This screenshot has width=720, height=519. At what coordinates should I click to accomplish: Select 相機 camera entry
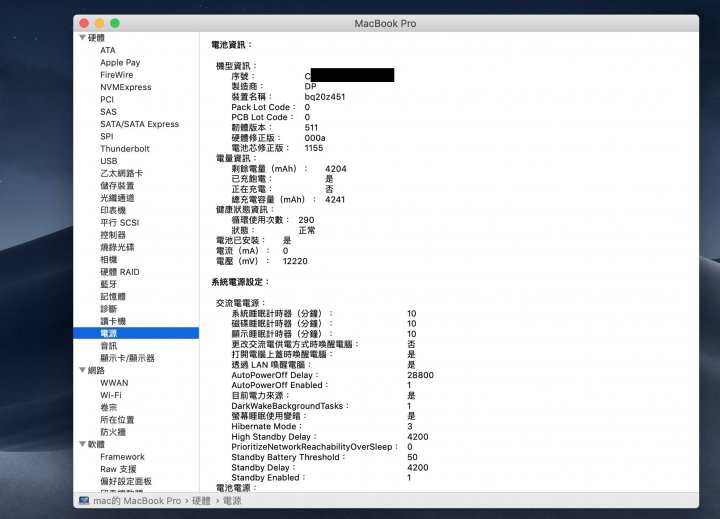109,260
